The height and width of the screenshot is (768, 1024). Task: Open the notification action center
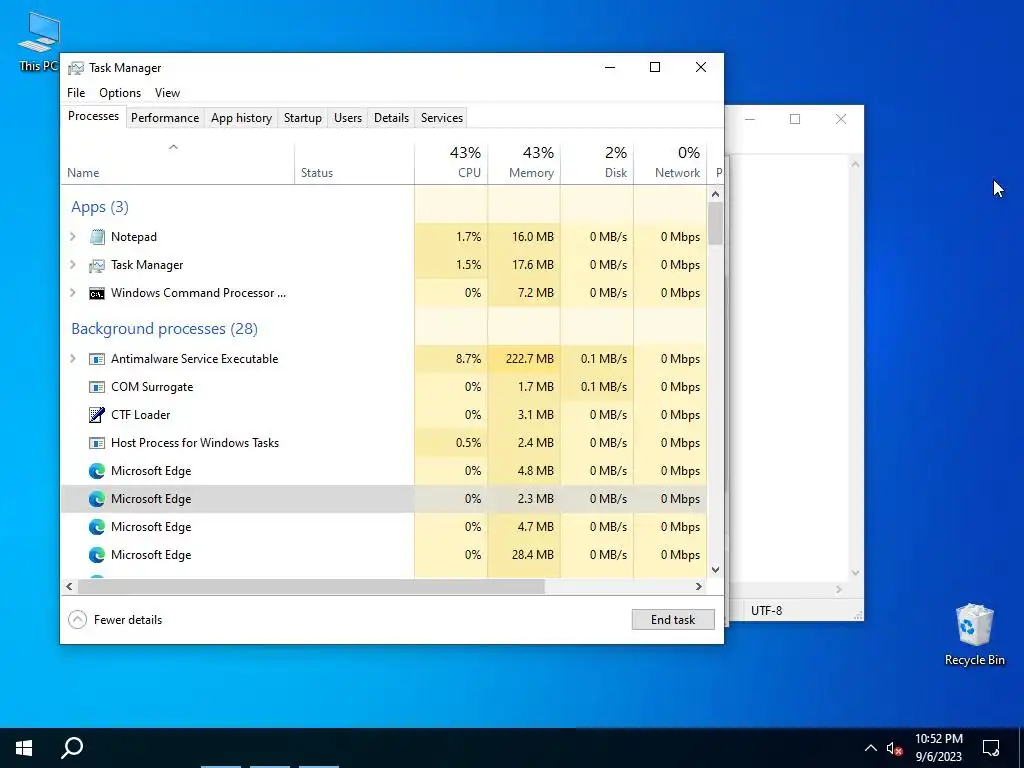991,748
